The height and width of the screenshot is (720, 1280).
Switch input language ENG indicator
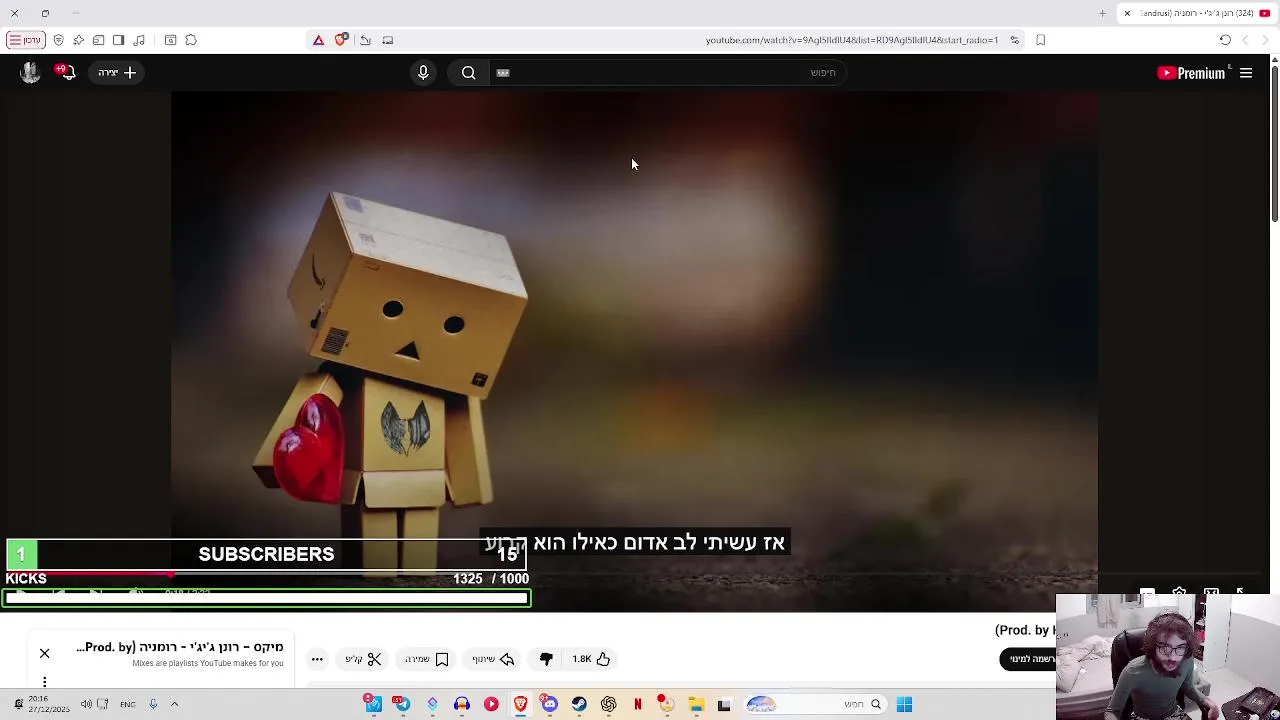(x=127, y=704)
